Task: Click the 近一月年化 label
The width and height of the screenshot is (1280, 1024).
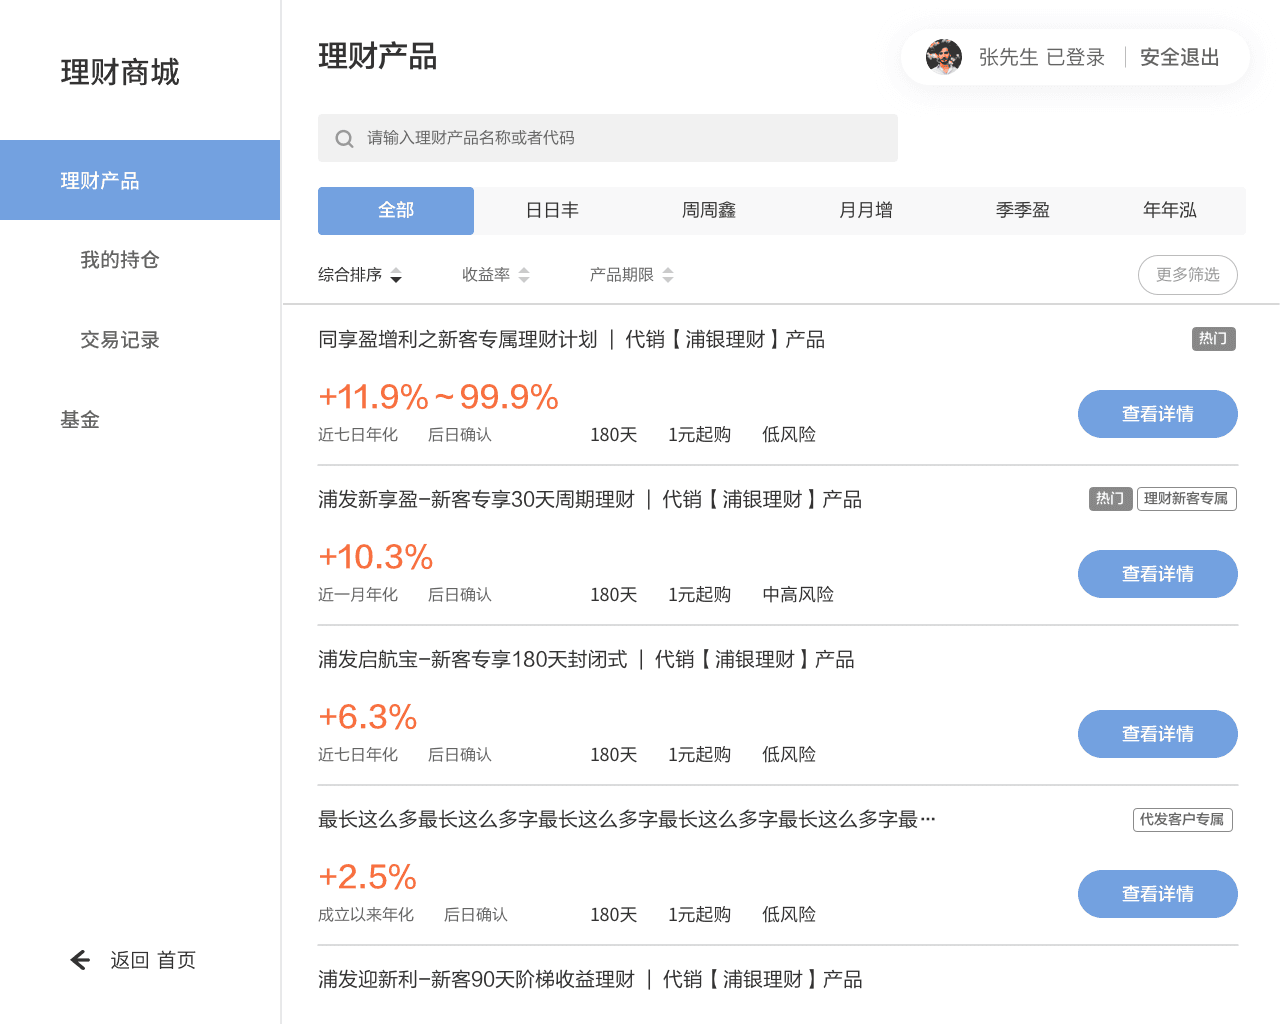Action: (x=358, y=595)
